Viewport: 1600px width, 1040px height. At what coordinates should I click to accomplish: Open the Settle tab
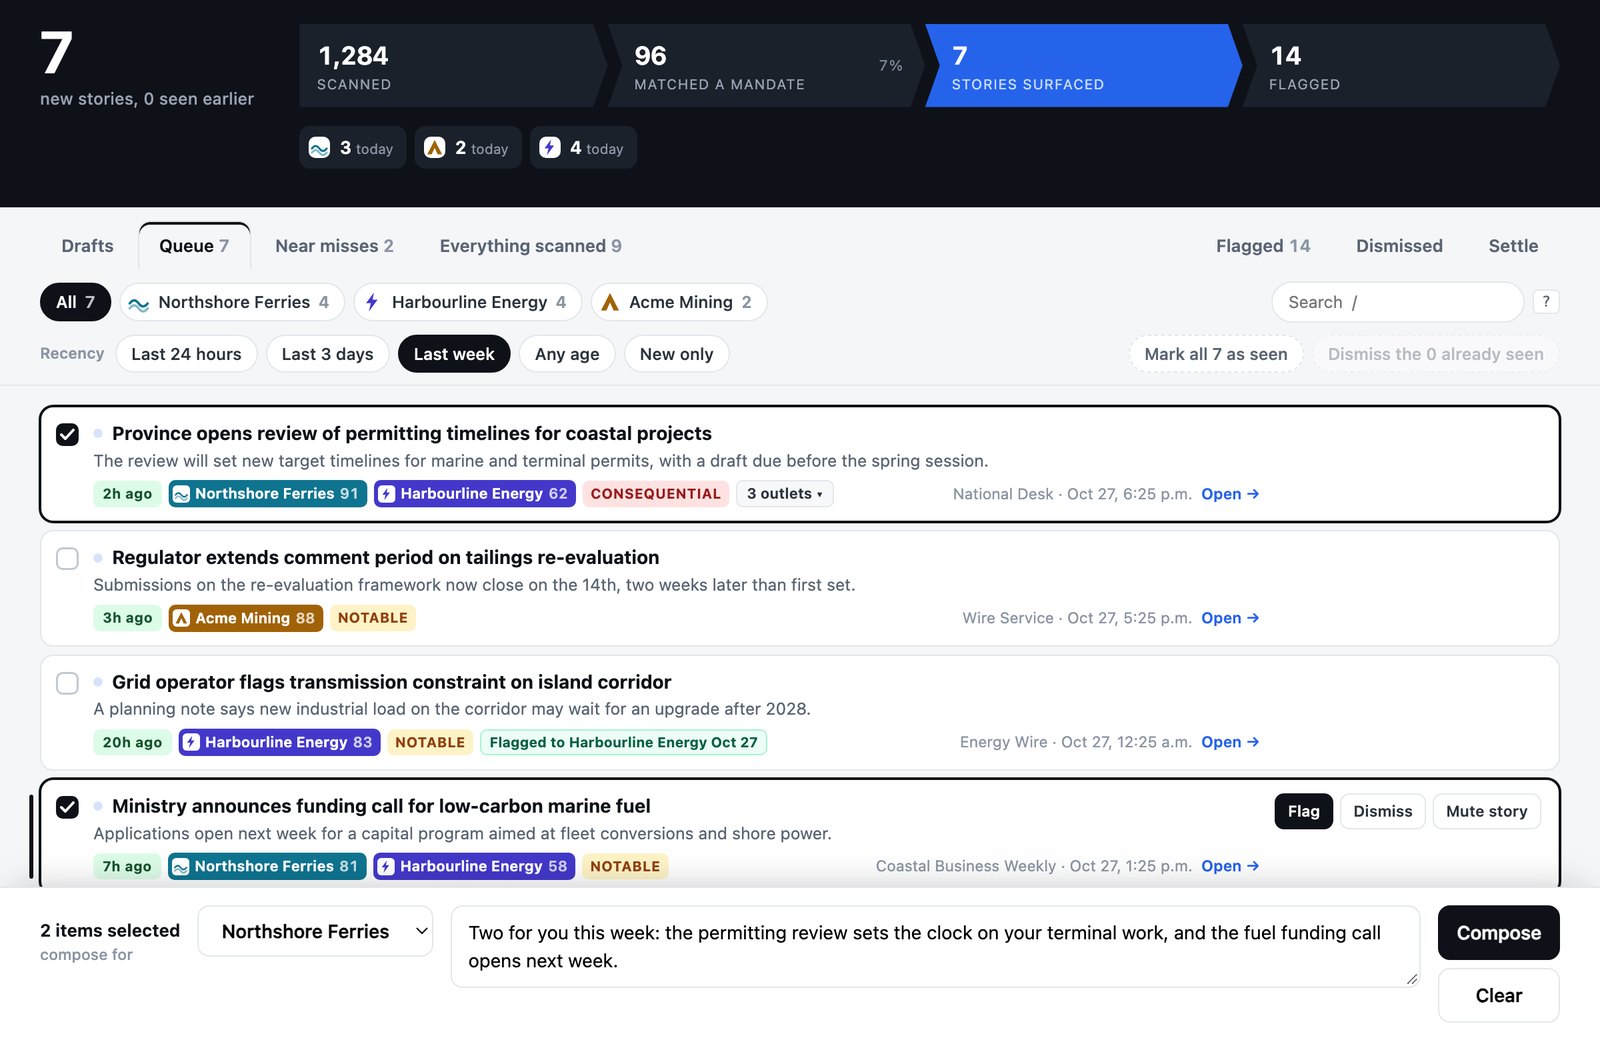1513,246
